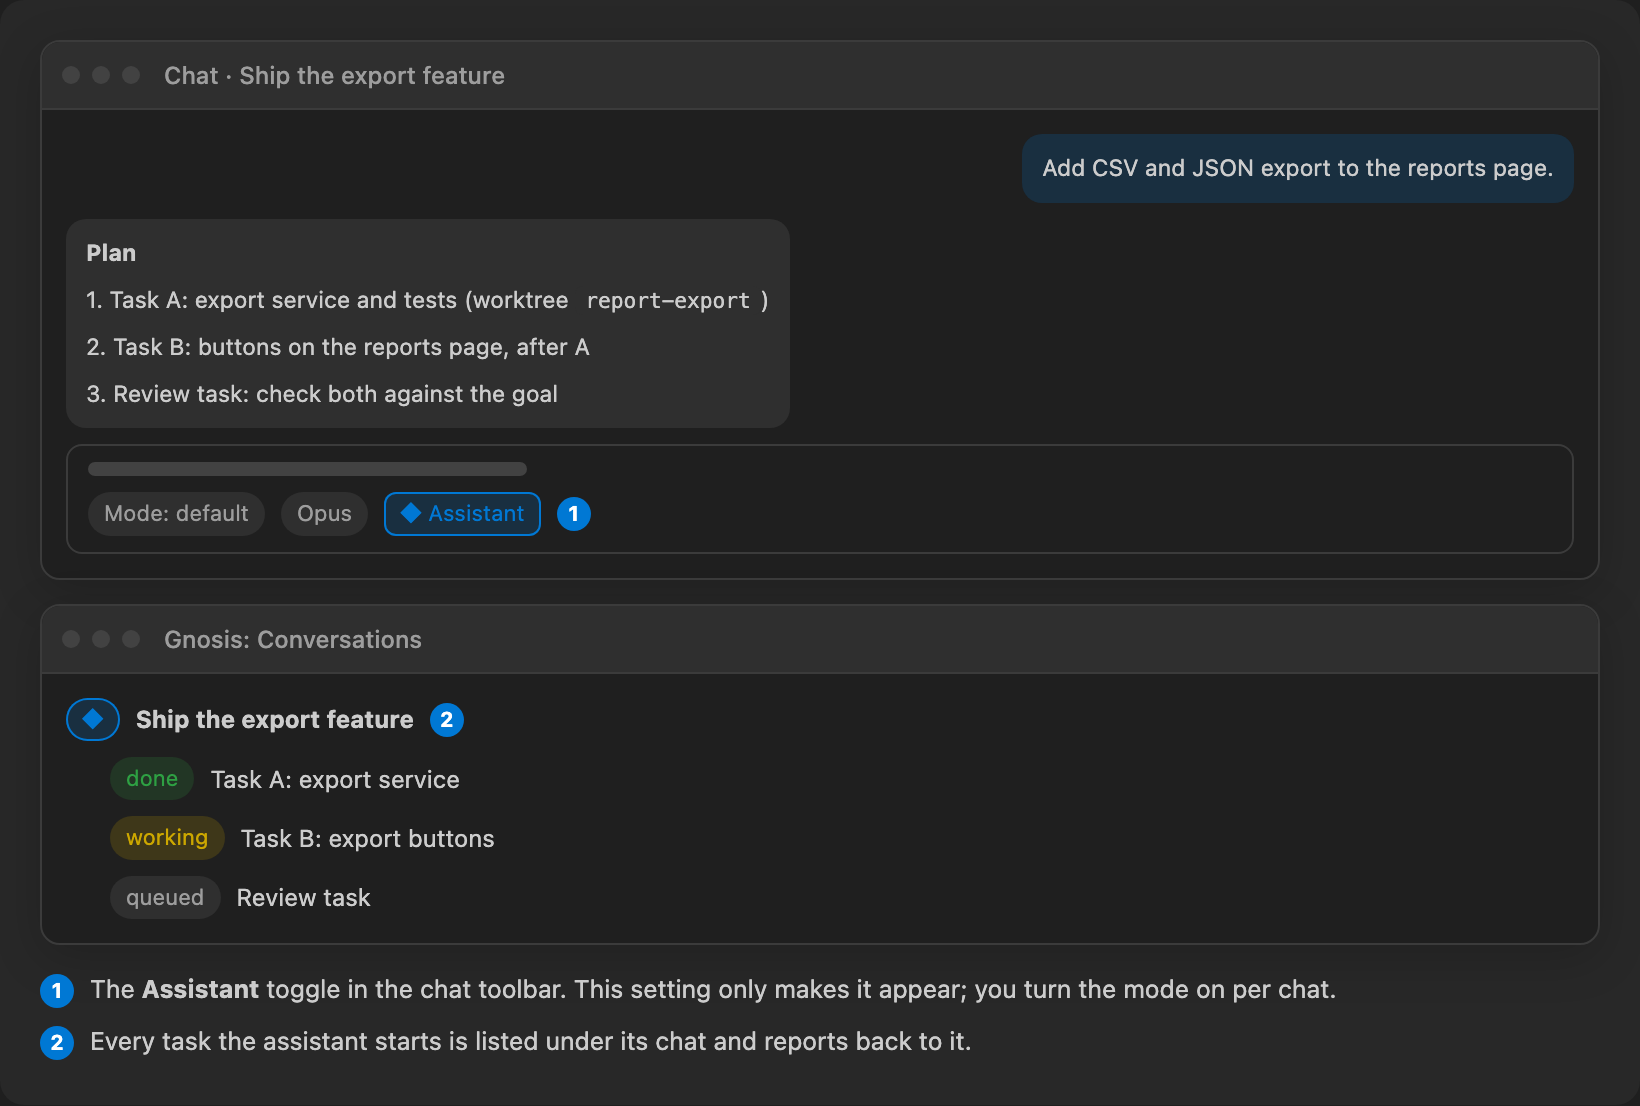Open the Opus model selector
The image size is (1640, 1106).
(x=324, y=514)
